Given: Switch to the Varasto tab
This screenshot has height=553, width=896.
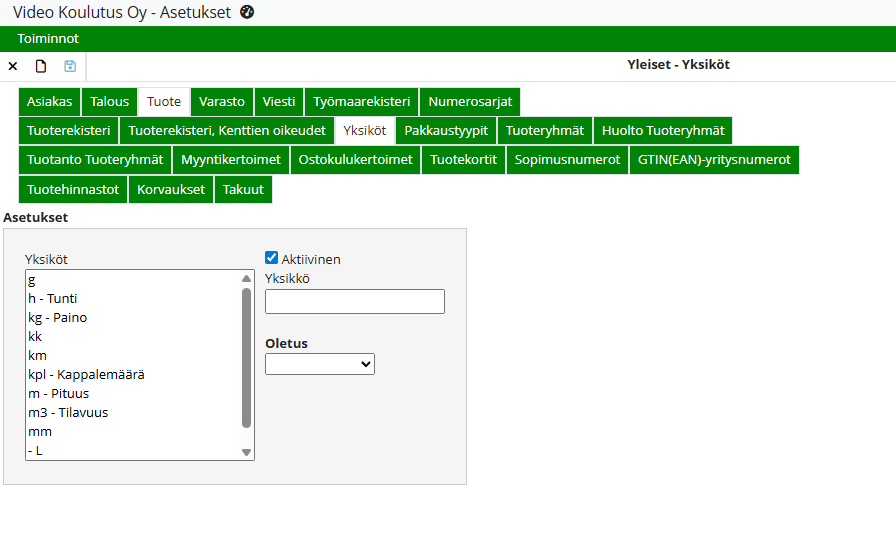Looking at the screenshot, I should click(x=221, y=102).
